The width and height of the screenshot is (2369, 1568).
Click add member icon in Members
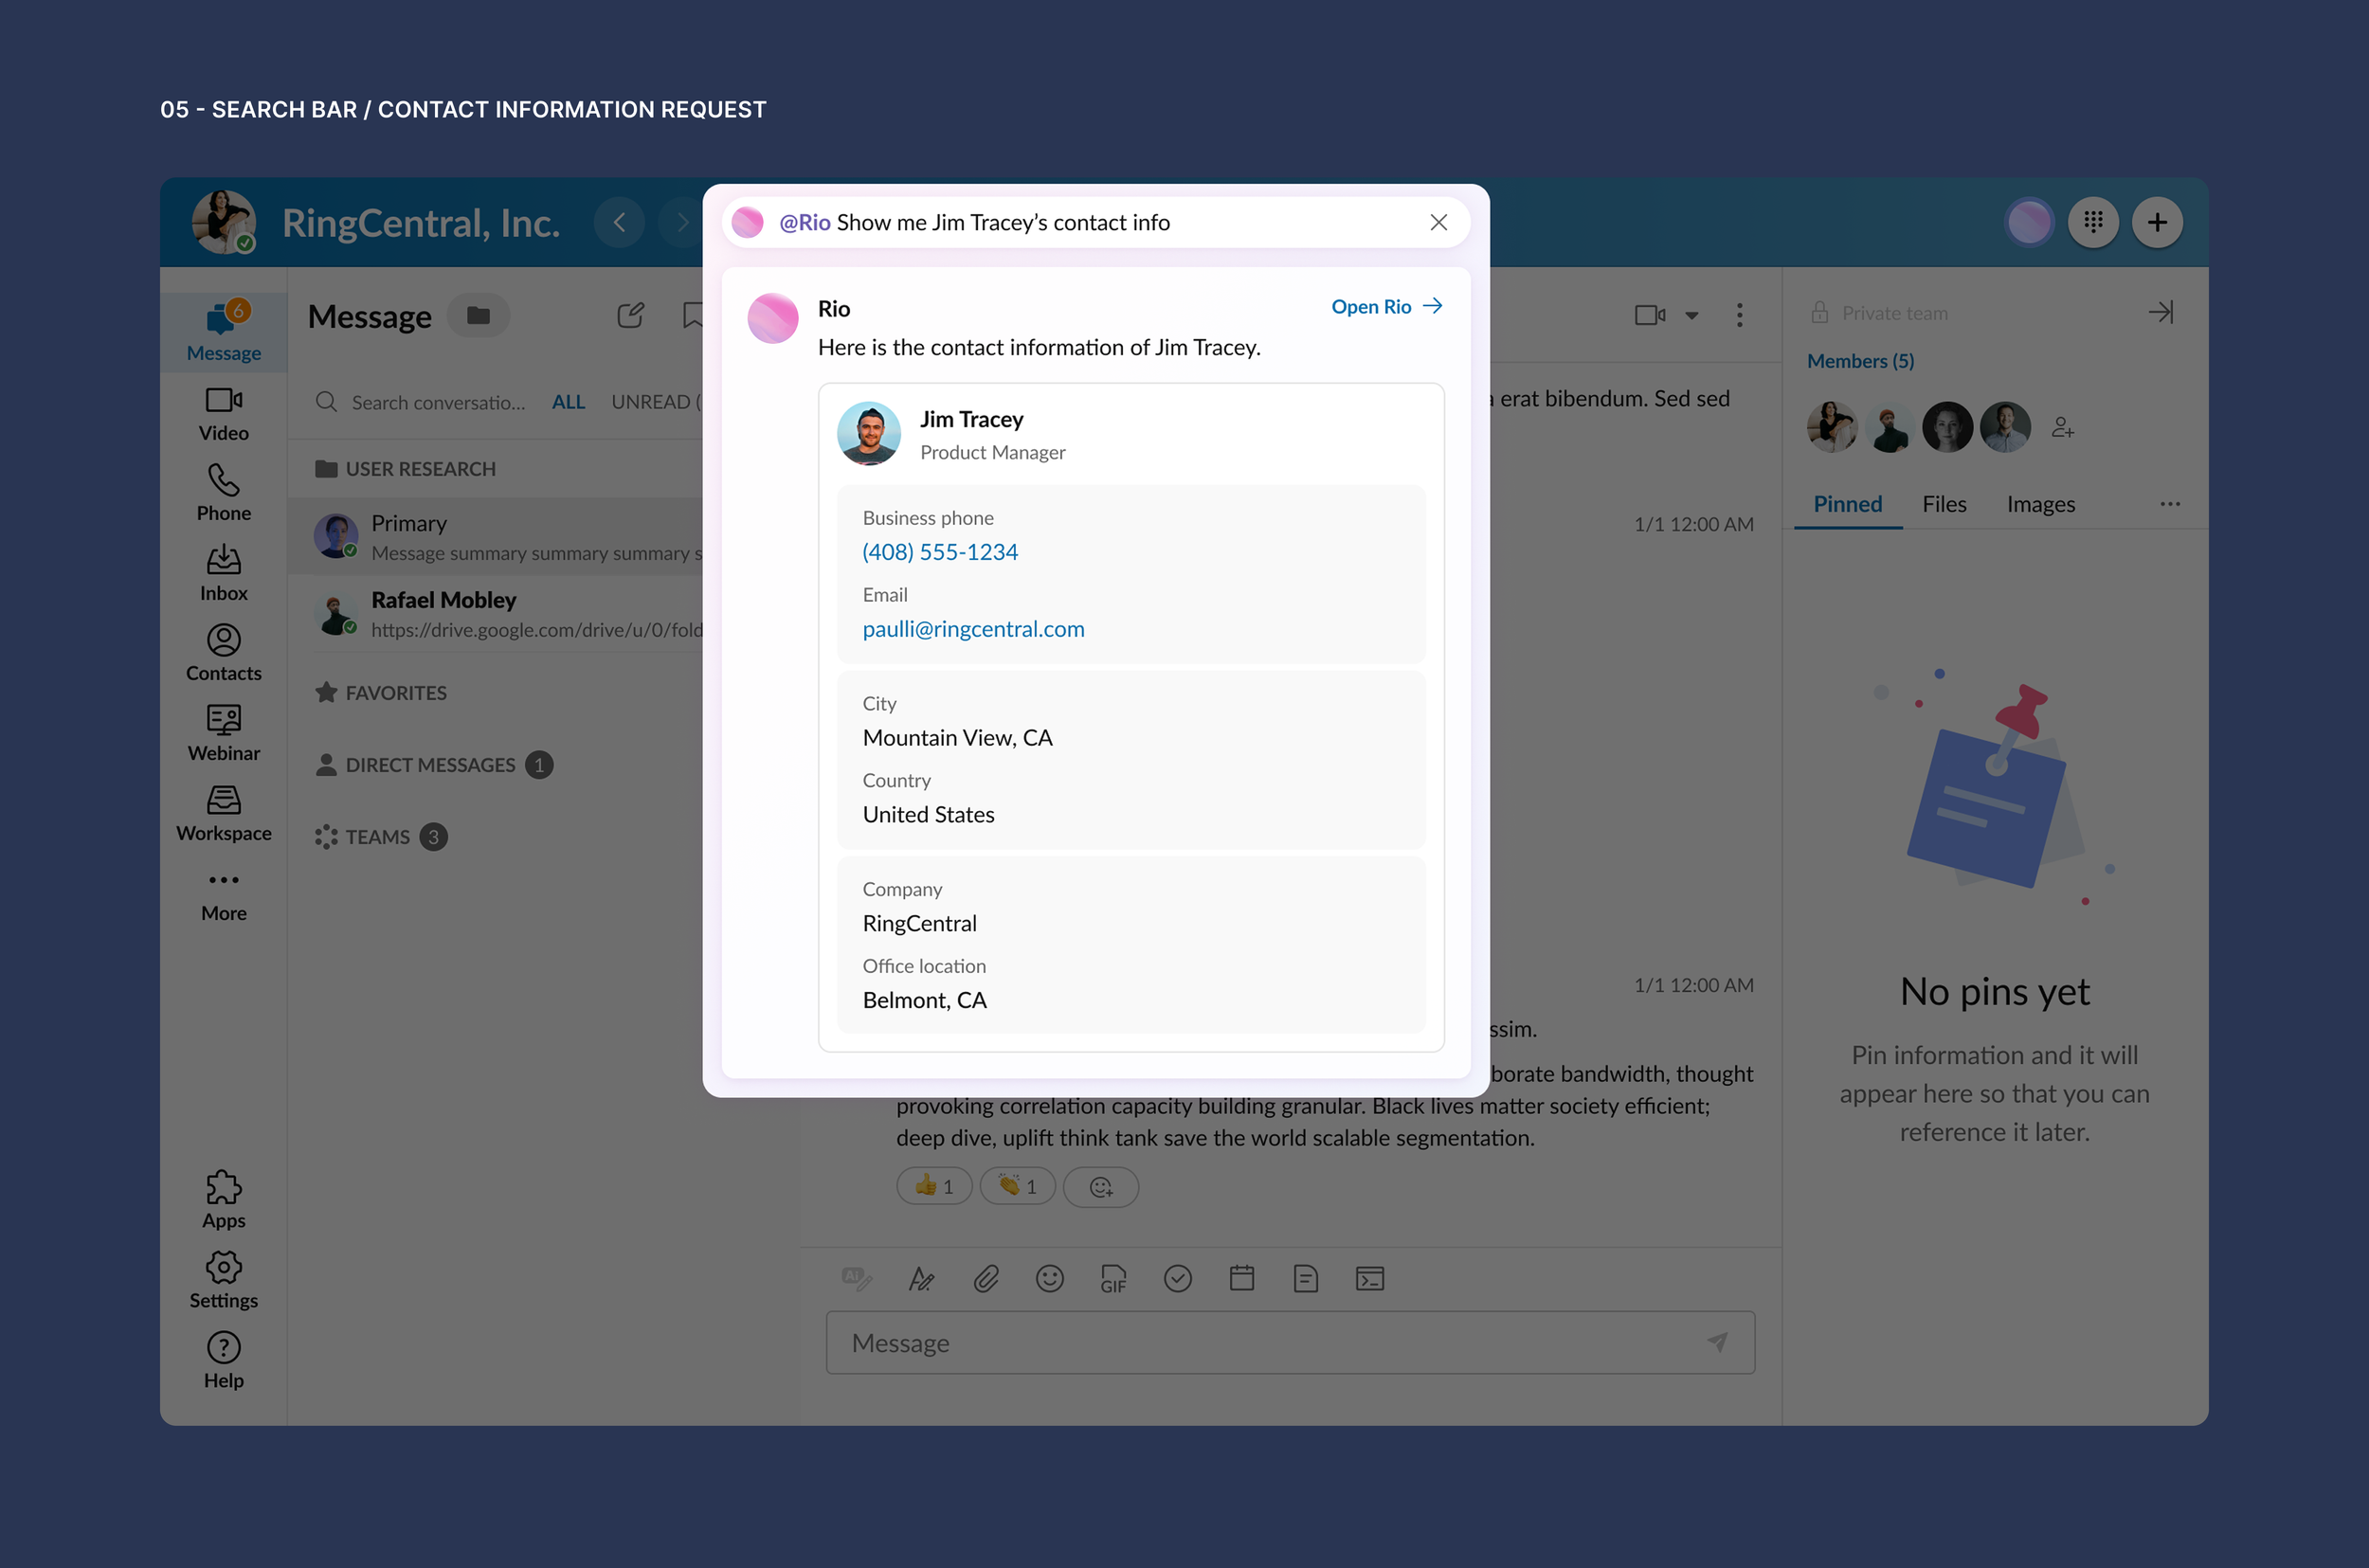(x=2062, y=428)
